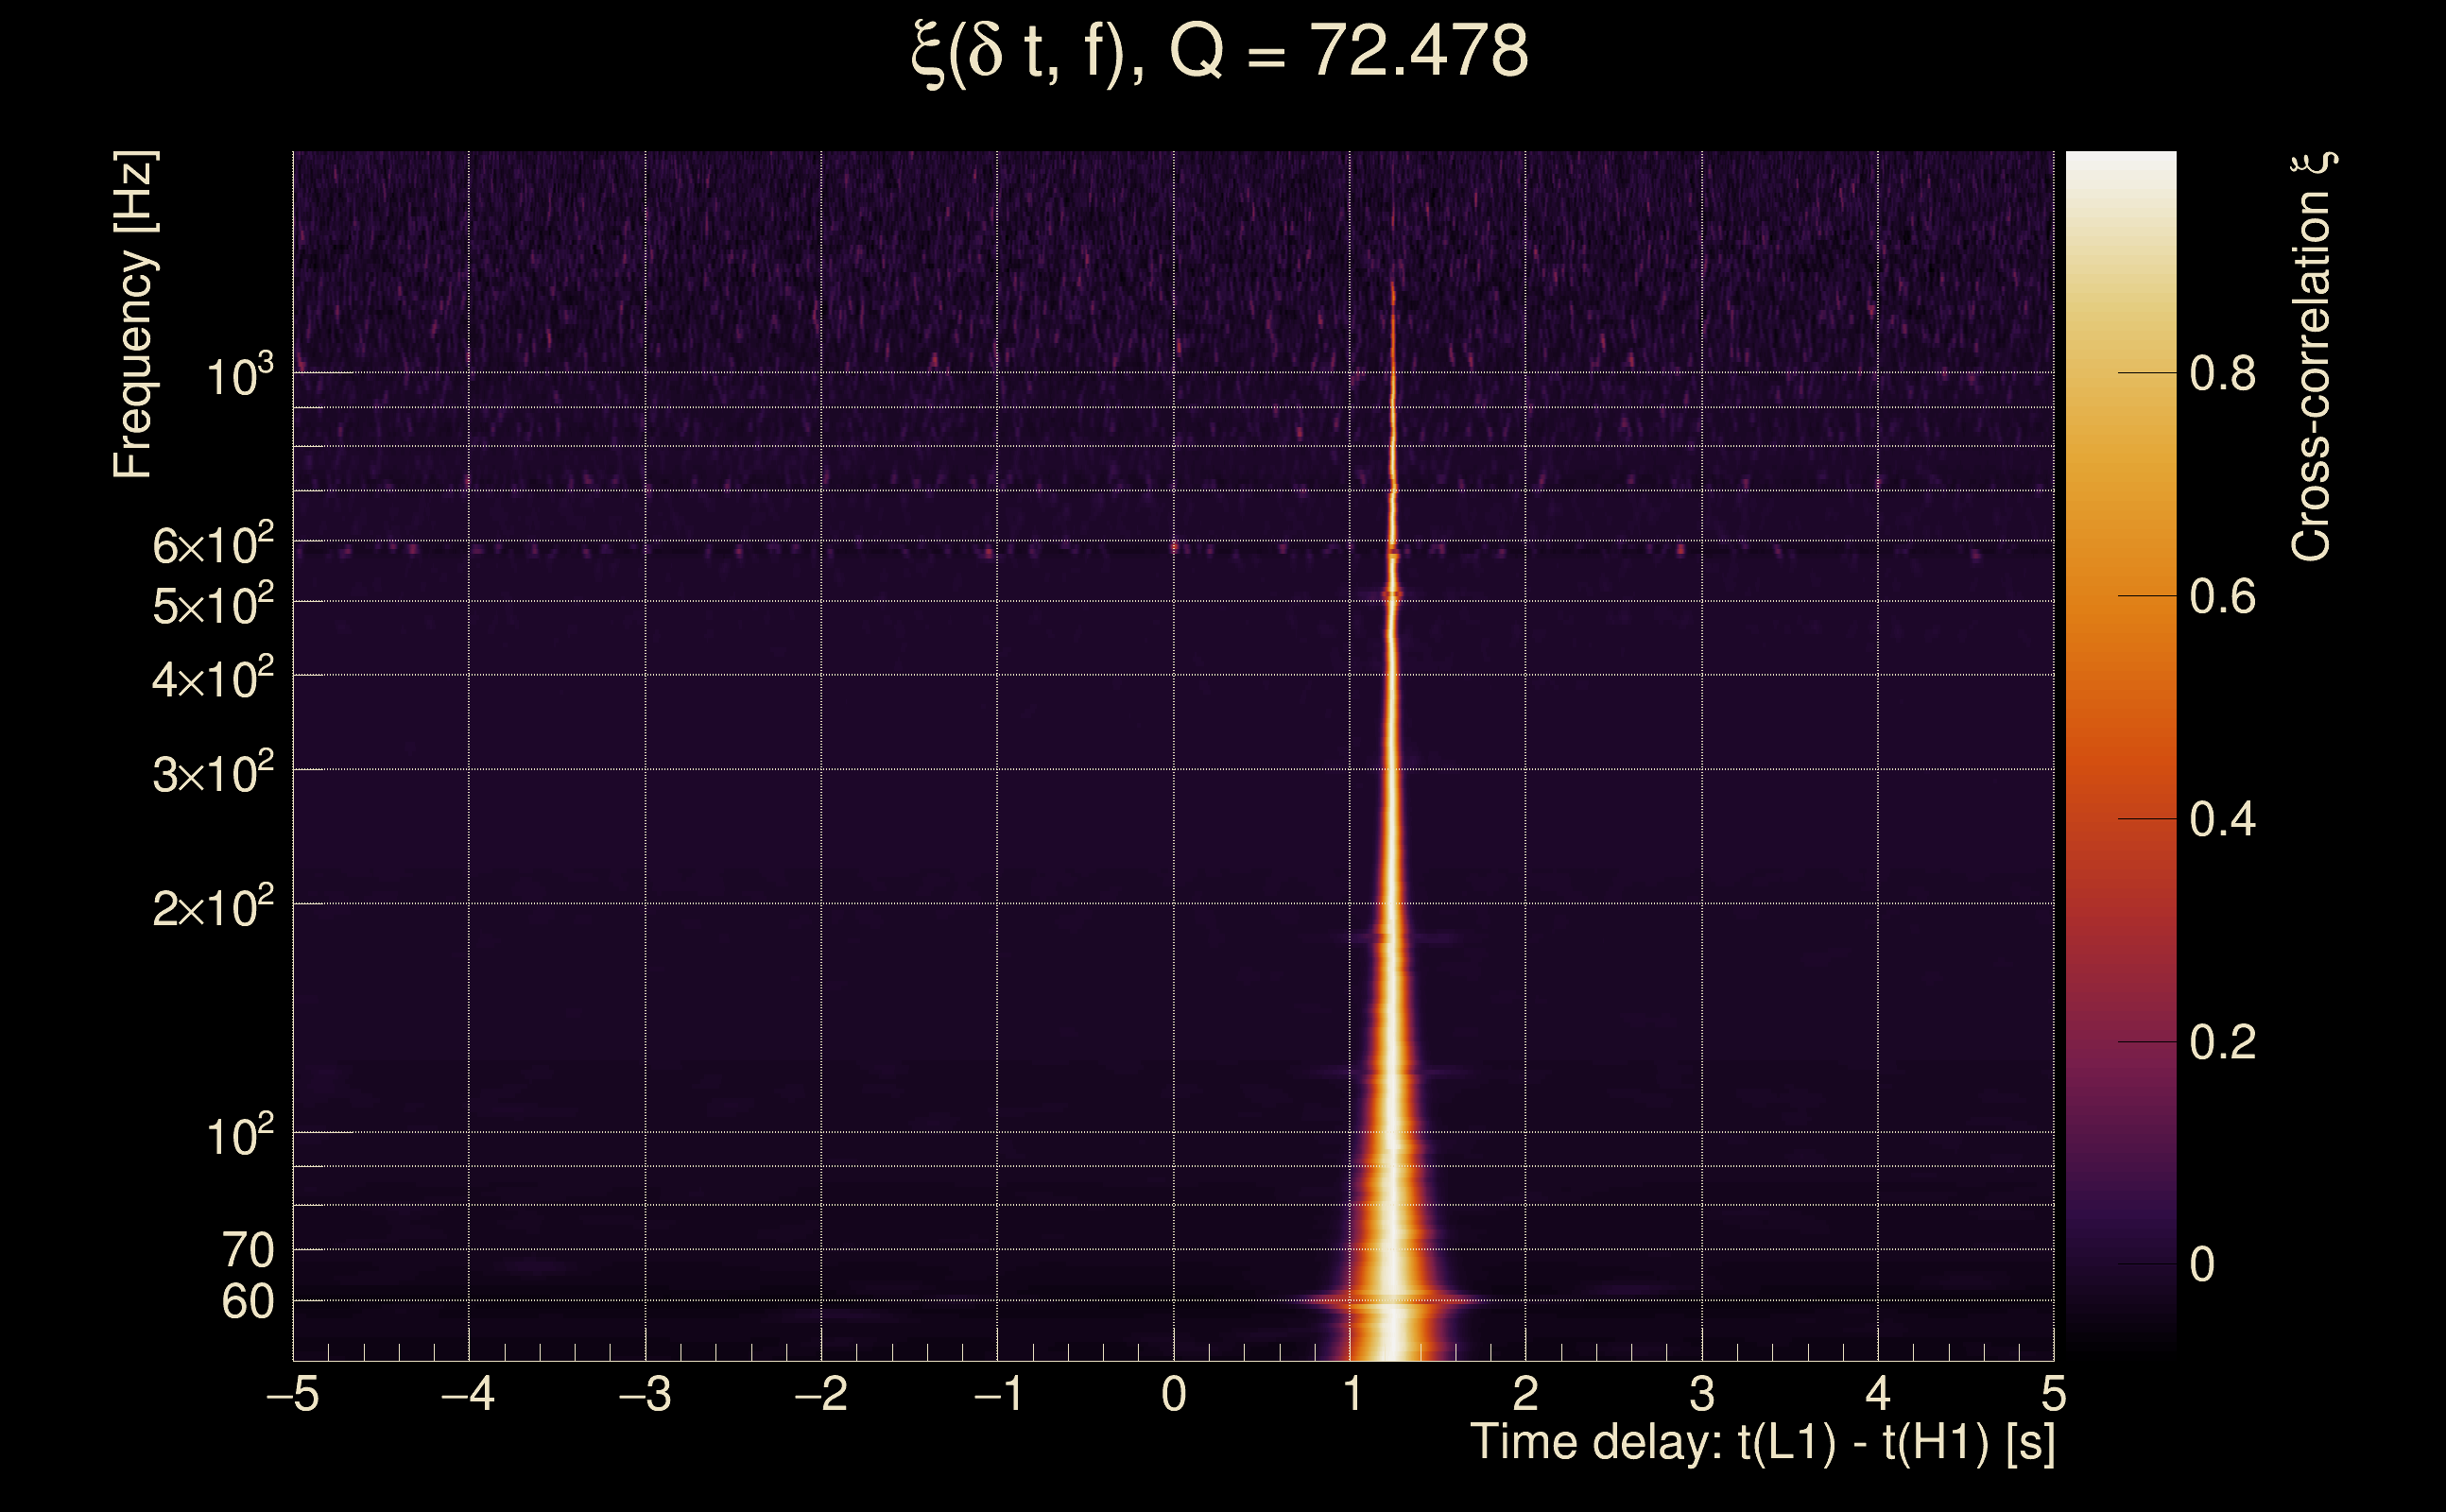Click the 70 Hz tick label
The width and height of the screenshot is (2446, 1512).
(x=247, y=1251)
